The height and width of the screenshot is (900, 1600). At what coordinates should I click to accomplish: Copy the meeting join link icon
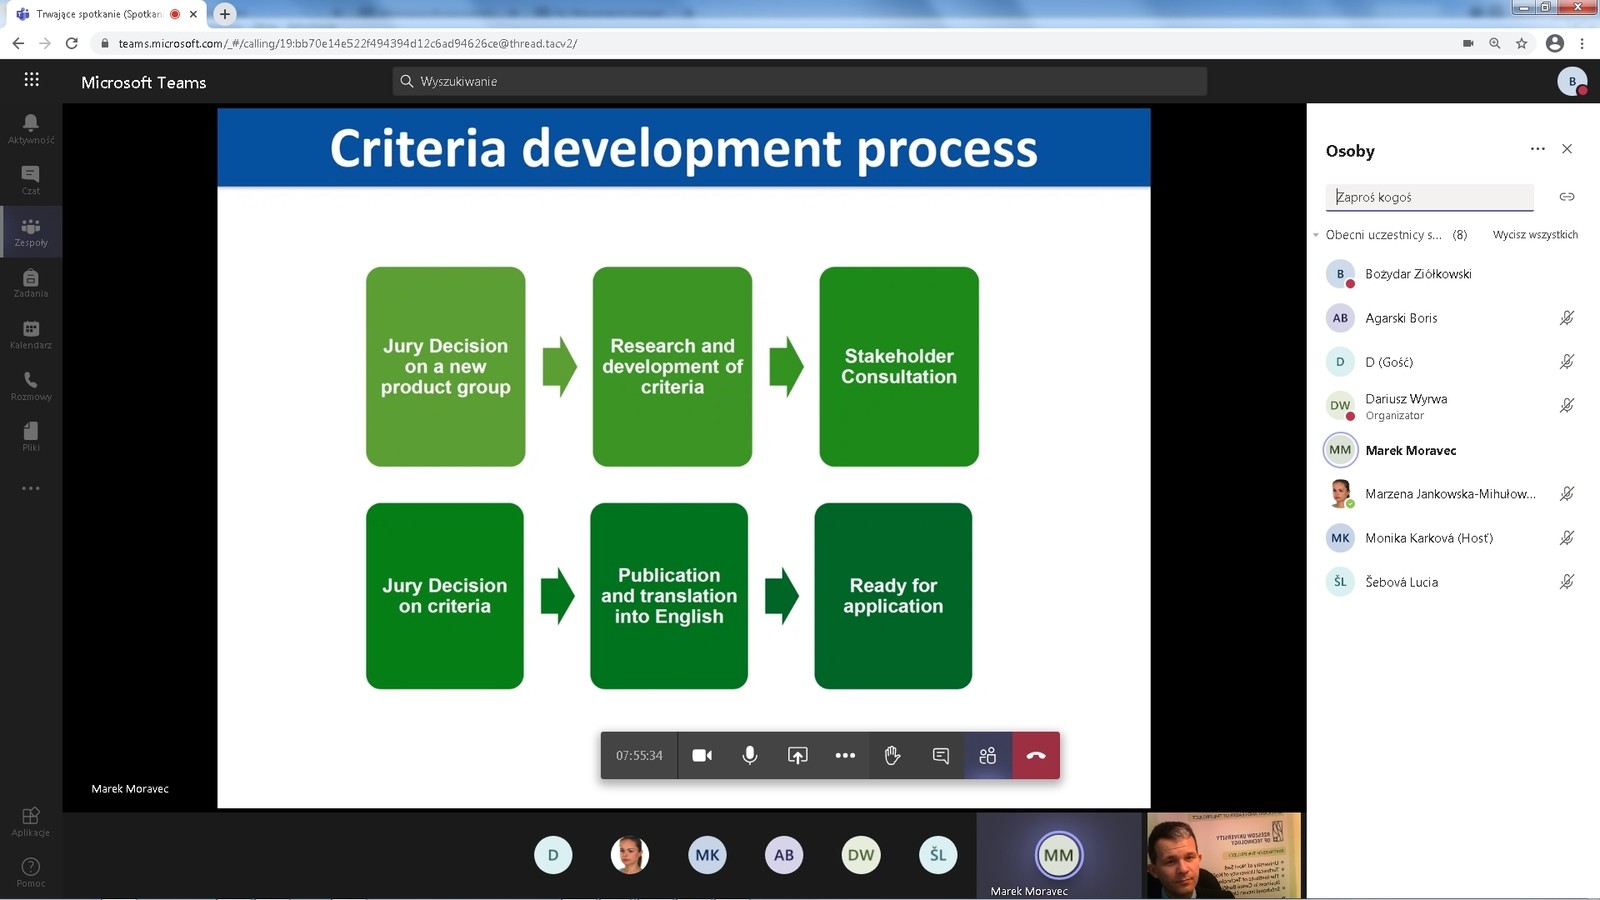pyautogui.click(x=1566, y=197)
